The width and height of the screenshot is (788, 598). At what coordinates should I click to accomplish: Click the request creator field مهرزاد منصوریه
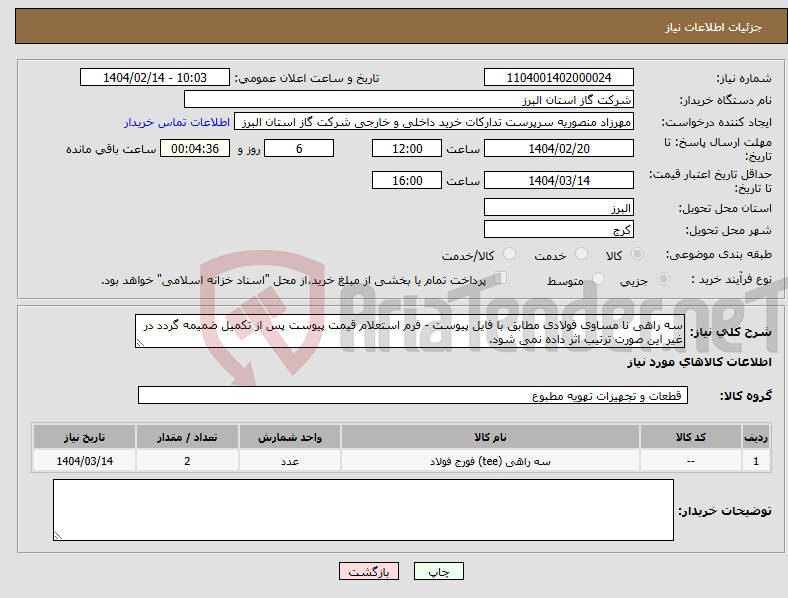coord(434,122)
